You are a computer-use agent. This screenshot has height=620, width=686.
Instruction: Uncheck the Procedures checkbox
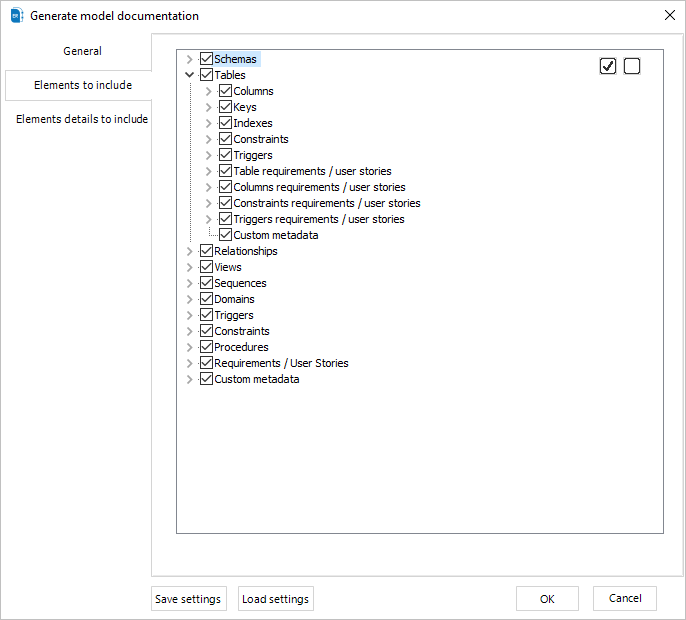click(206, 347)
